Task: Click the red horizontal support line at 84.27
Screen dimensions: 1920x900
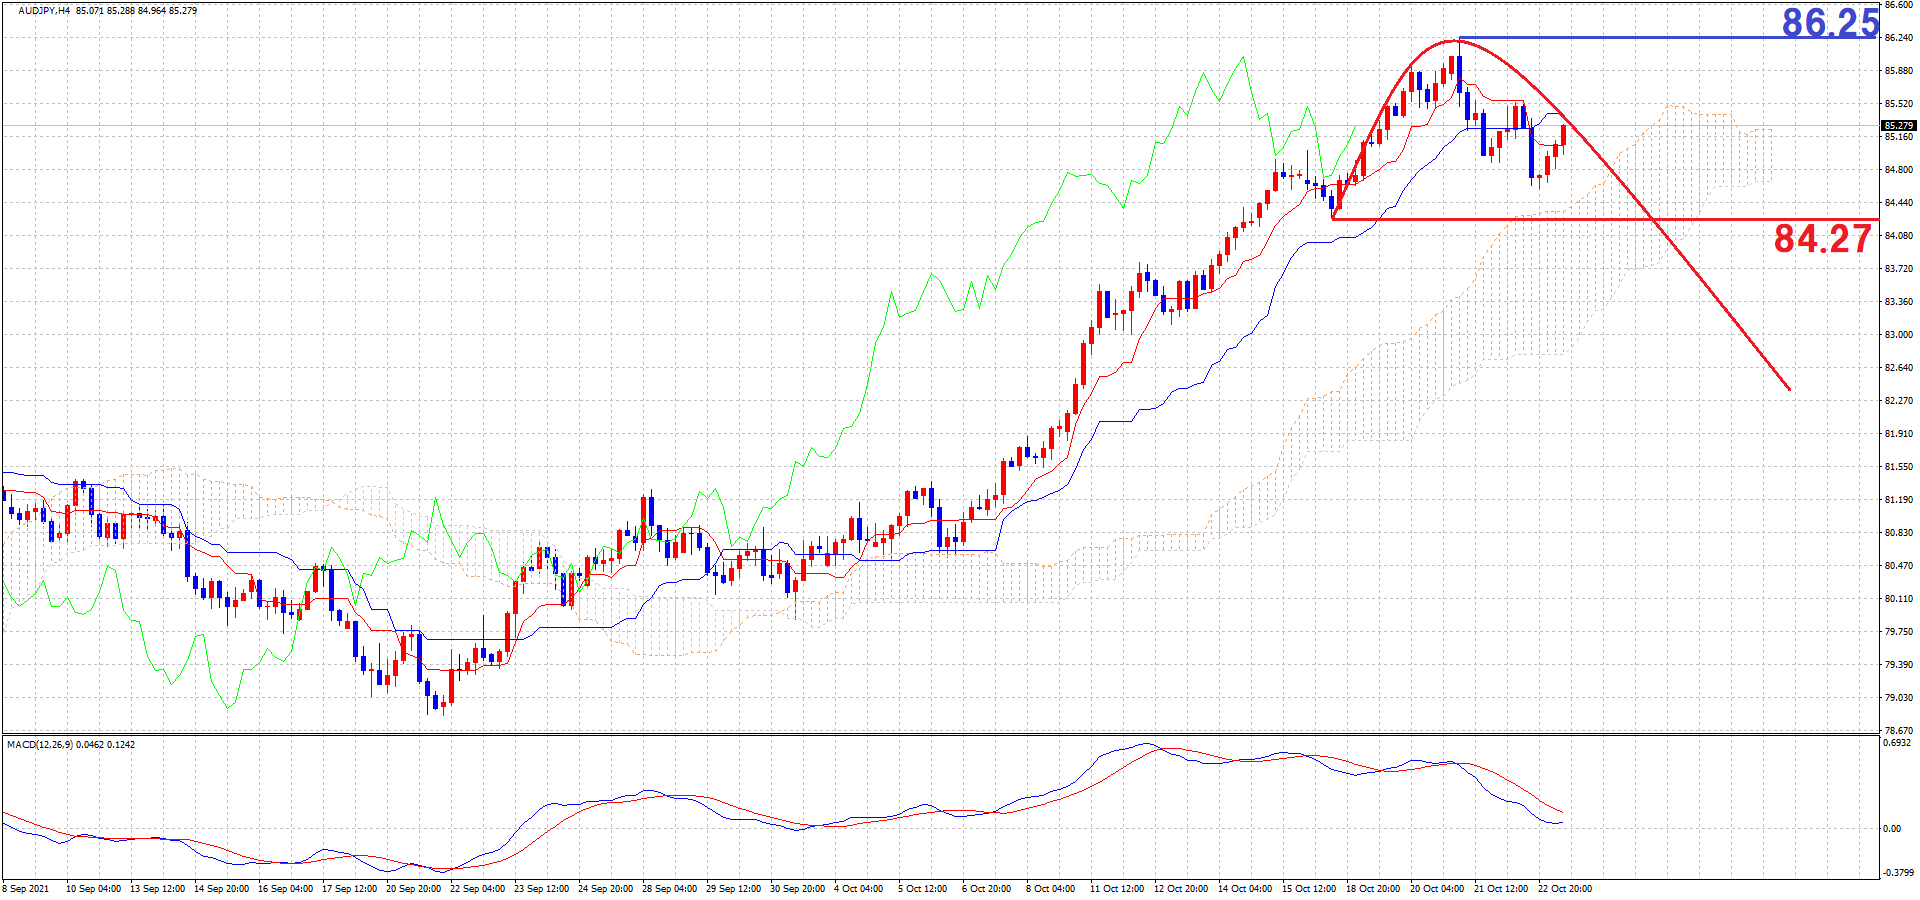Action: pyautogui.click(x=1500, y=219)
